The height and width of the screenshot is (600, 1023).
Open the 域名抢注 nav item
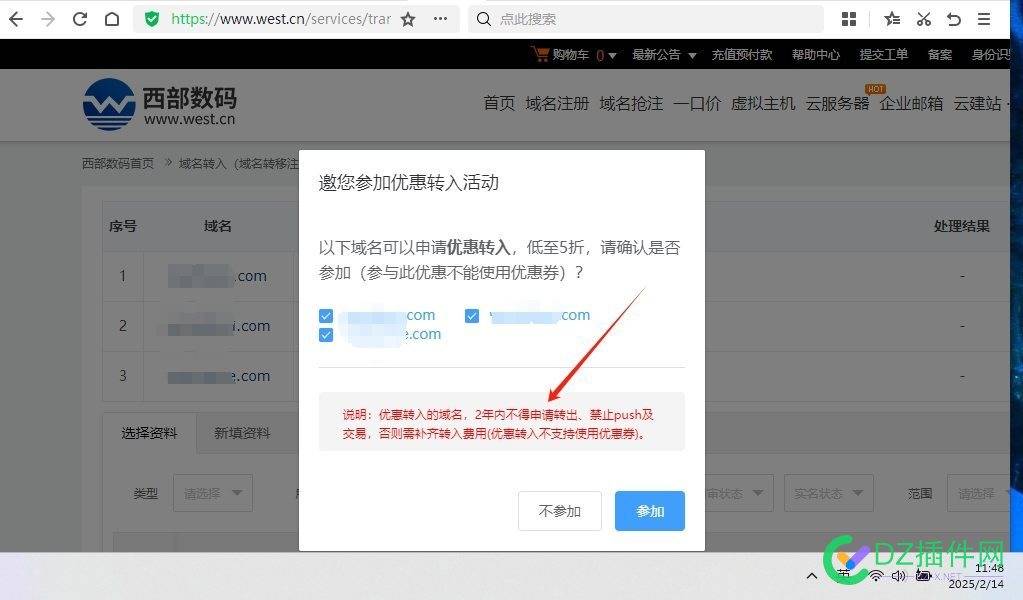[x=631, y=103]
